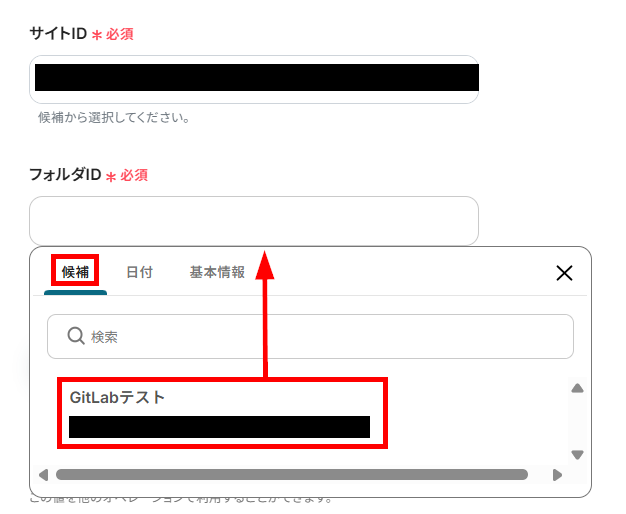The image size is (626, 514).
Task: Click the サイトID input field
Action: 254,79
